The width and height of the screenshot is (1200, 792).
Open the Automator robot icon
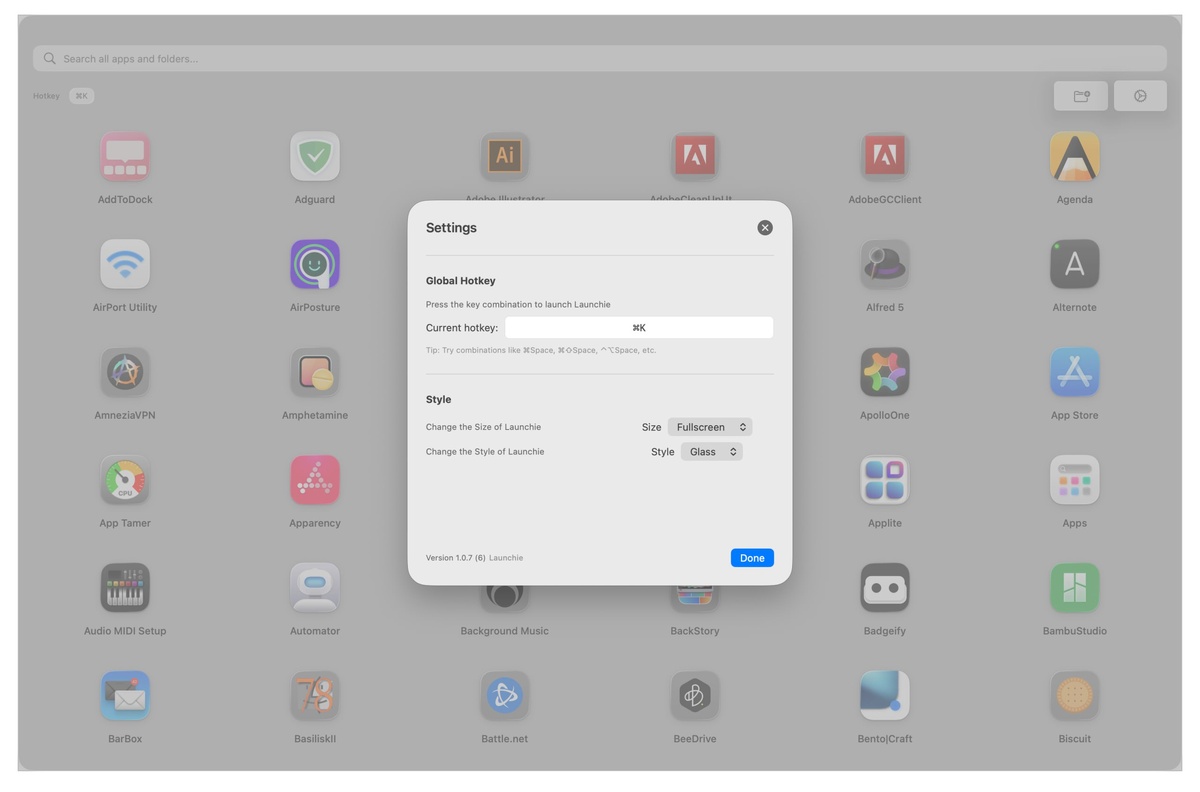pos(315,589)
